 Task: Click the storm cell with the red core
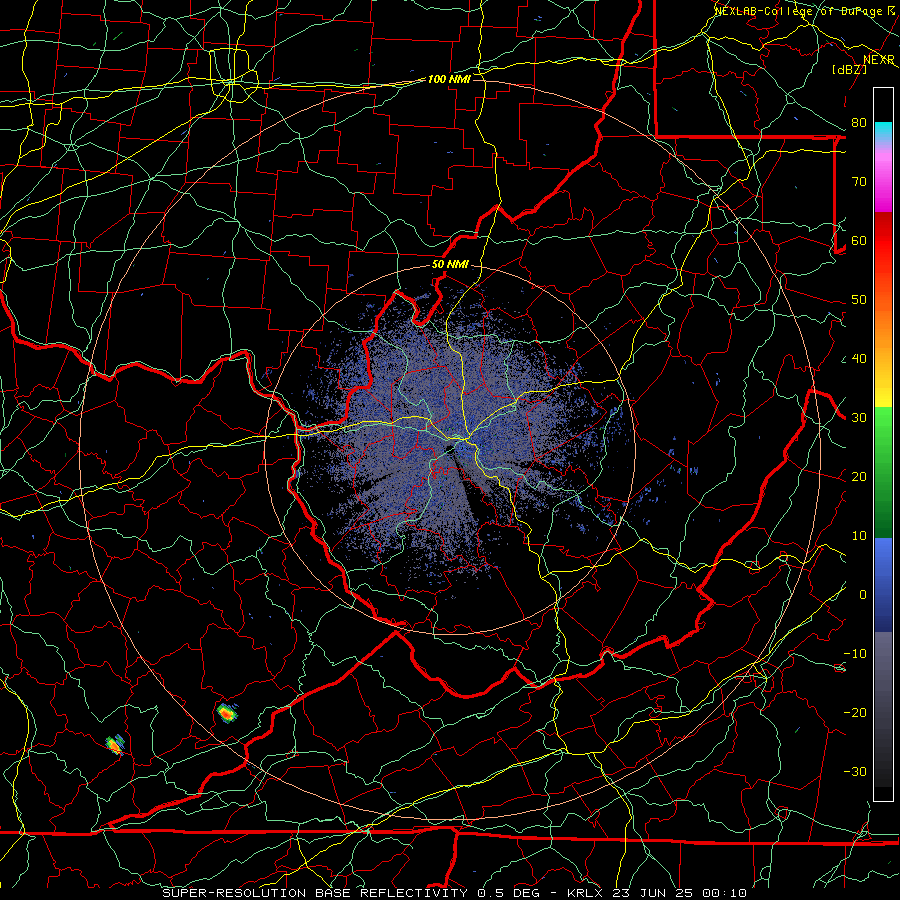tap(227, 713)
